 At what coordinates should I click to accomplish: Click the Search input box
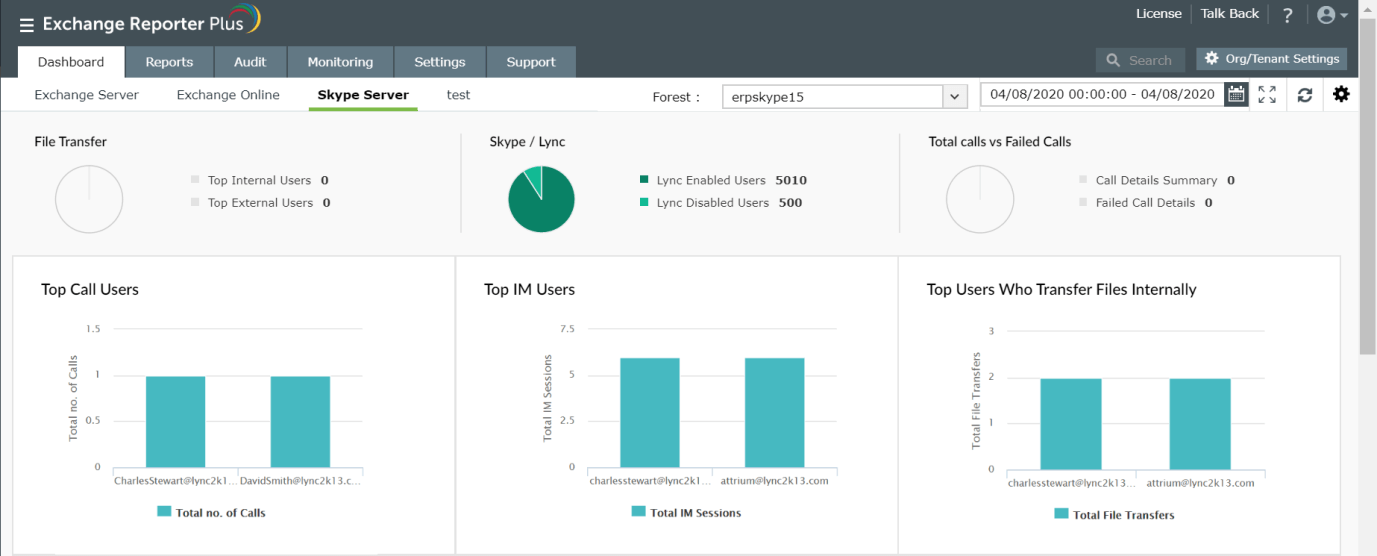1140,61
